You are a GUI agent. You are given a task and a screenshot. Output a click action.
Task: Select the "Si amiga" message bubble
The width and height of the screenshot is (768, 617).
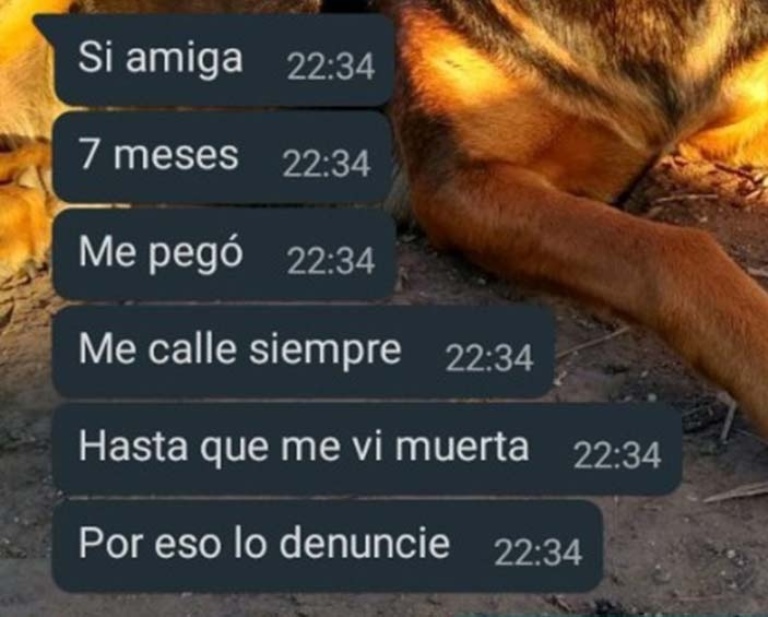[x=214, y=60]
